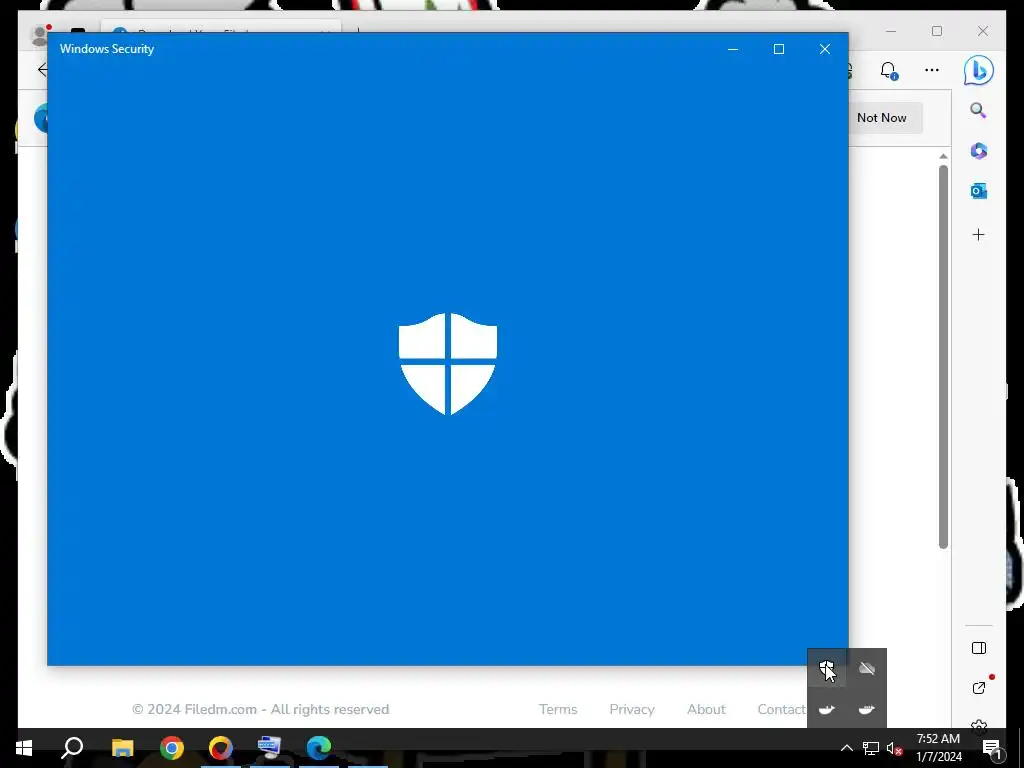Click the About footer link

pyautogui.click(x=706, y=709)
